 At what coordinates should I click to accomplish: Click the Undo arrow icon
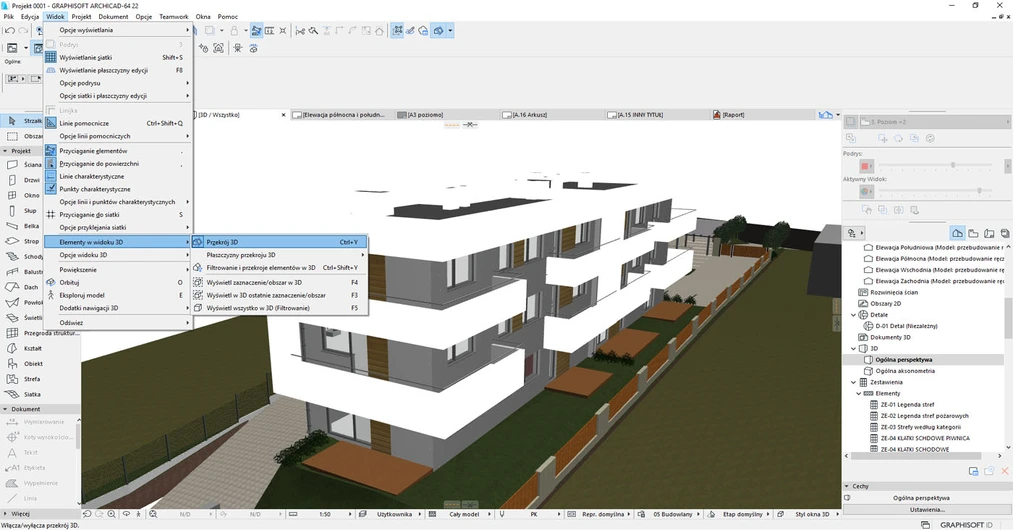point(9,30)
